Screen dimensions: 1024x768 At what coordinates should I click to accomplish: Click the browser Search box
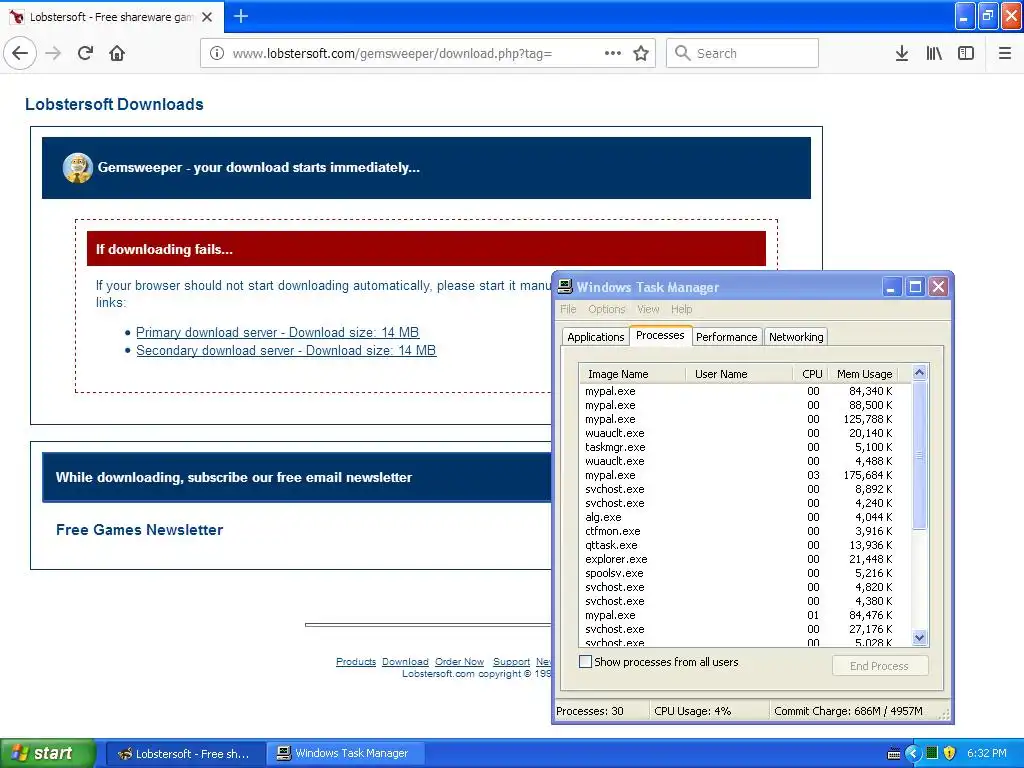point(743,53)
